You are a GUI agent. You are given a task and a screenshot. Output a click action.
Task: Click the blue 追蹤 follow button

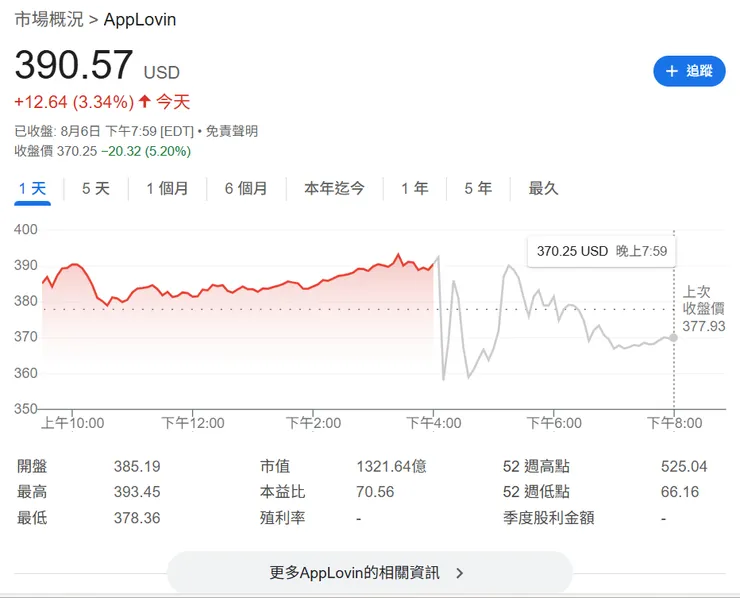coord(689,71)
